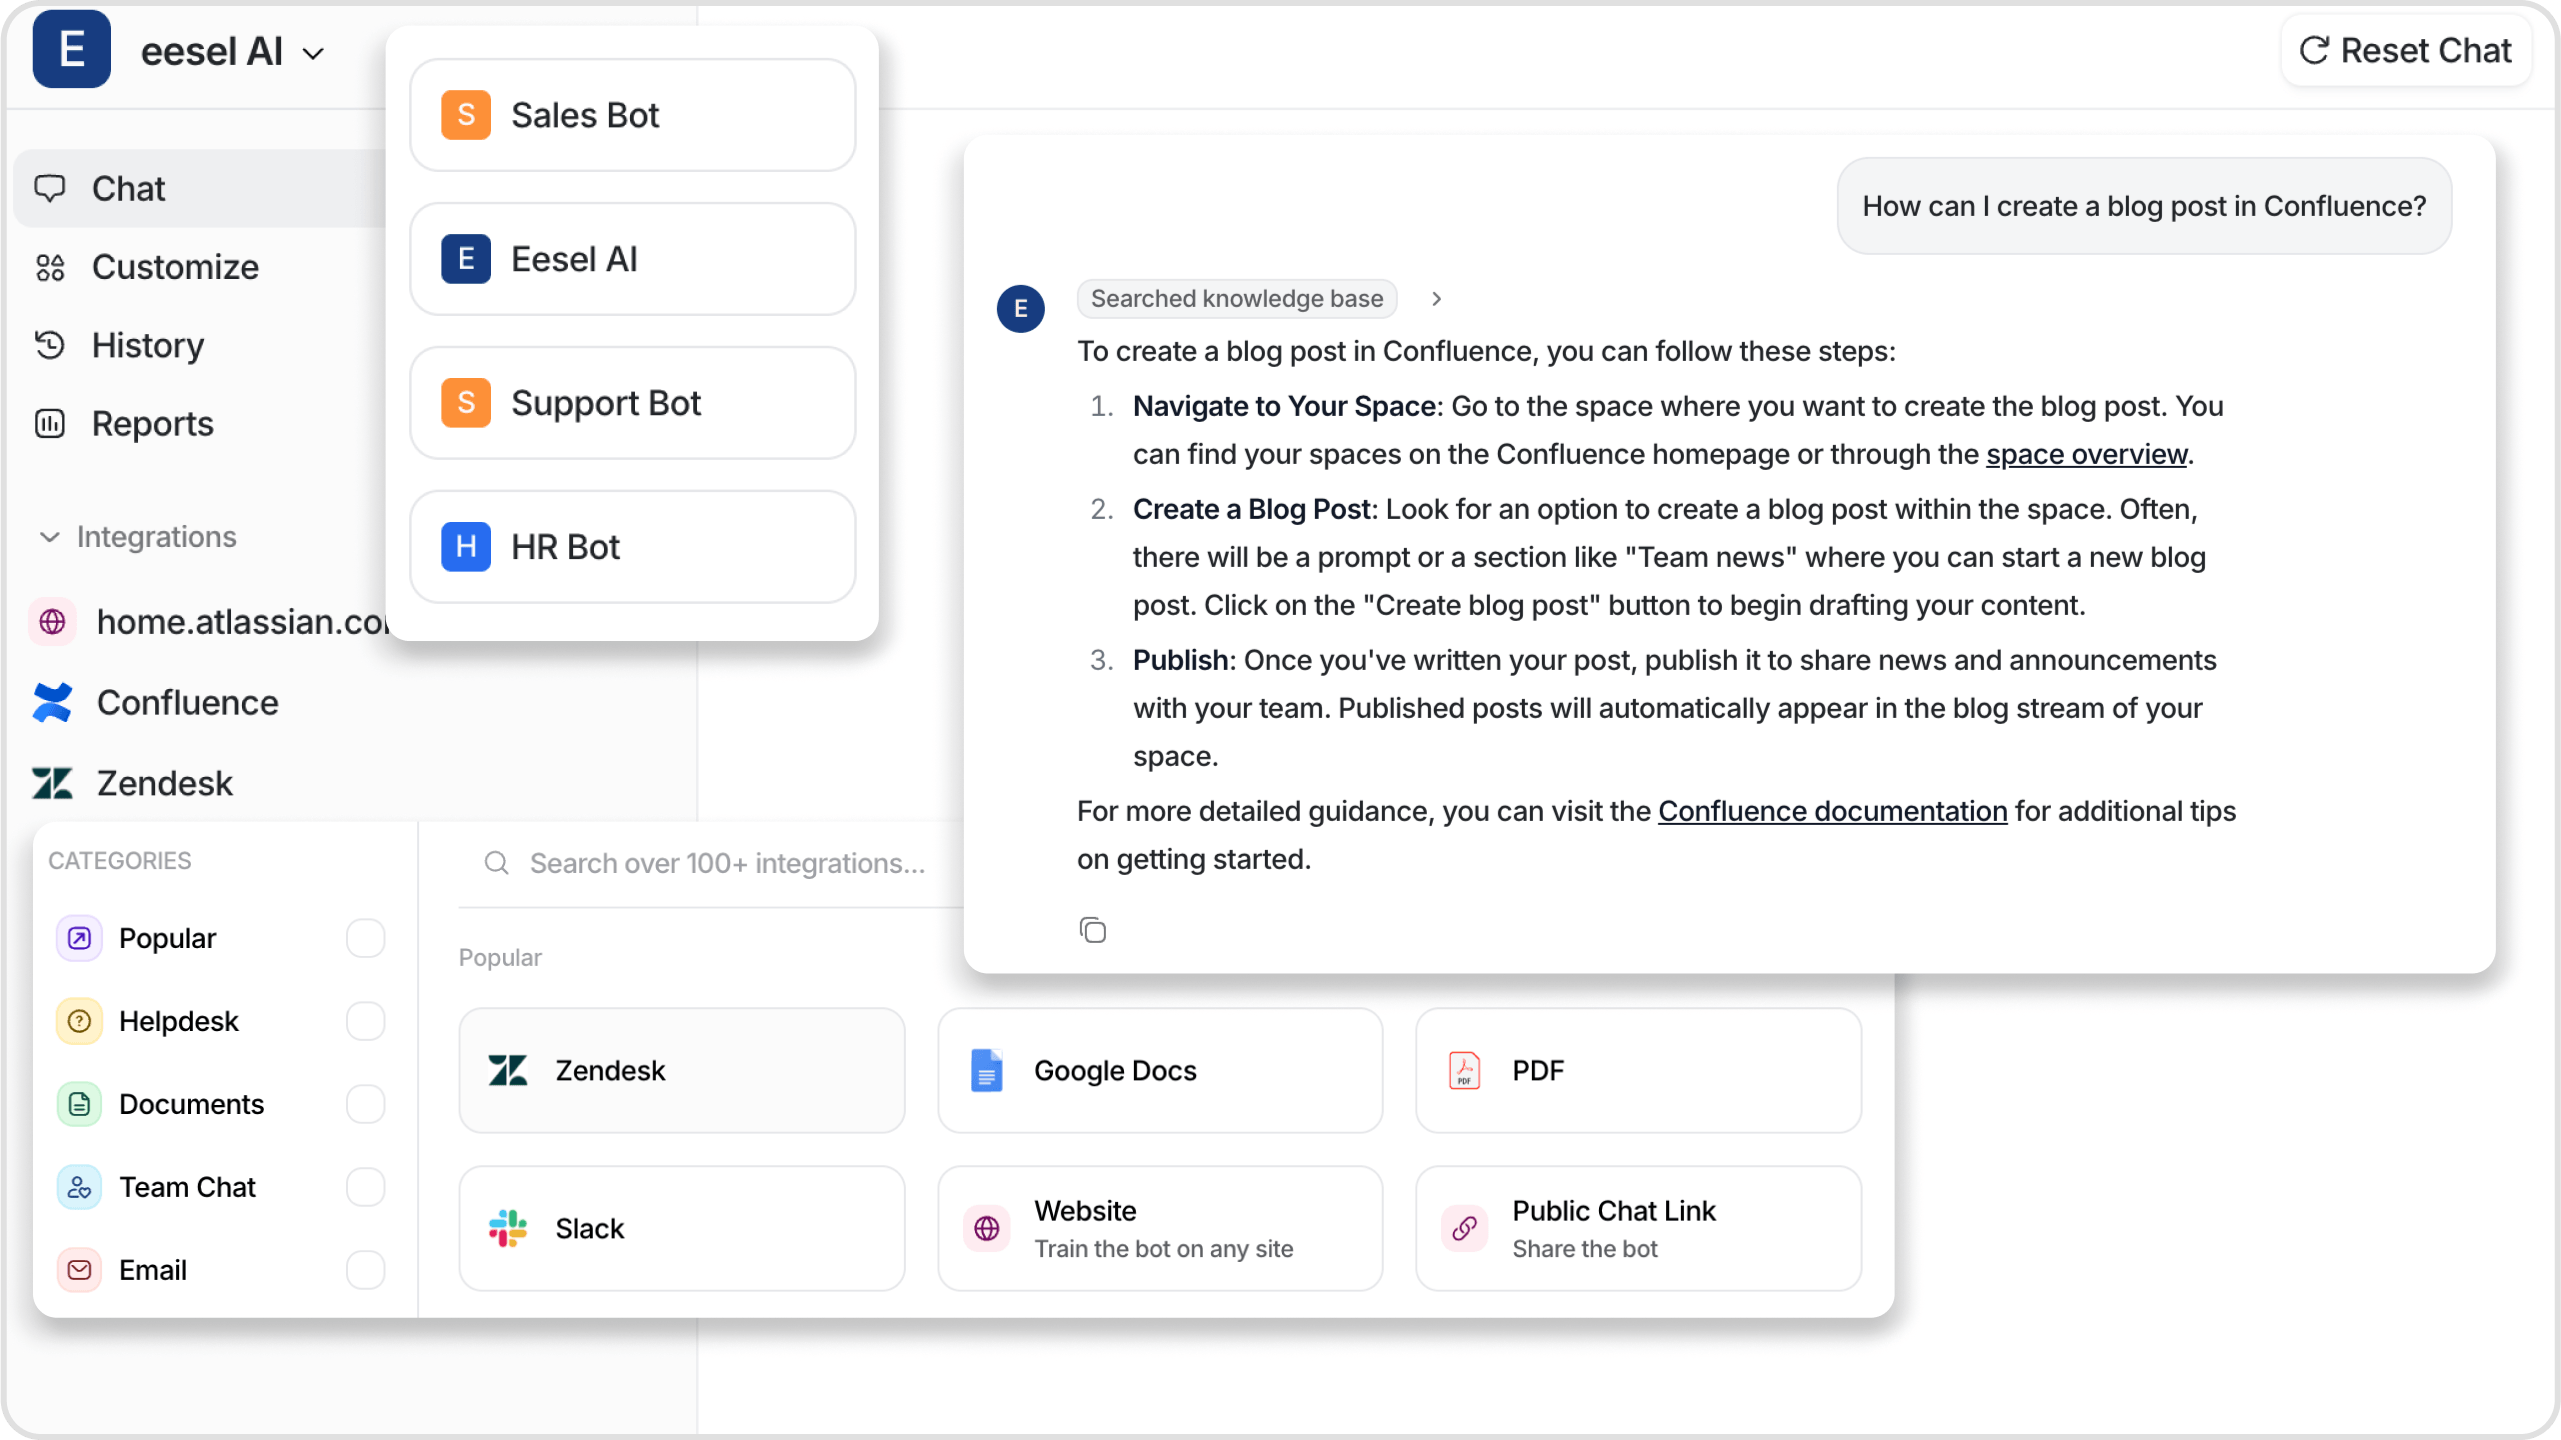The height and width of the screenshot is (1440, 2561).
Task: Click the CATEGORIES heading text
Action: click(120, 861)
